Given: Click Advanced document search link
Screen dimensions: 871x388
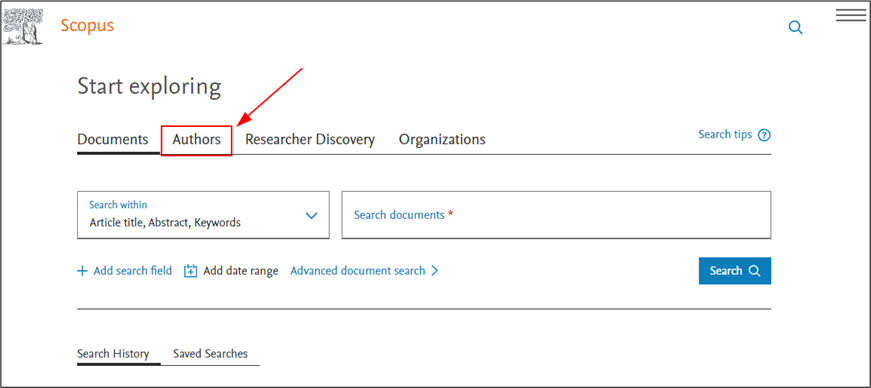Looking at the screenshot, I should point(358,271).
